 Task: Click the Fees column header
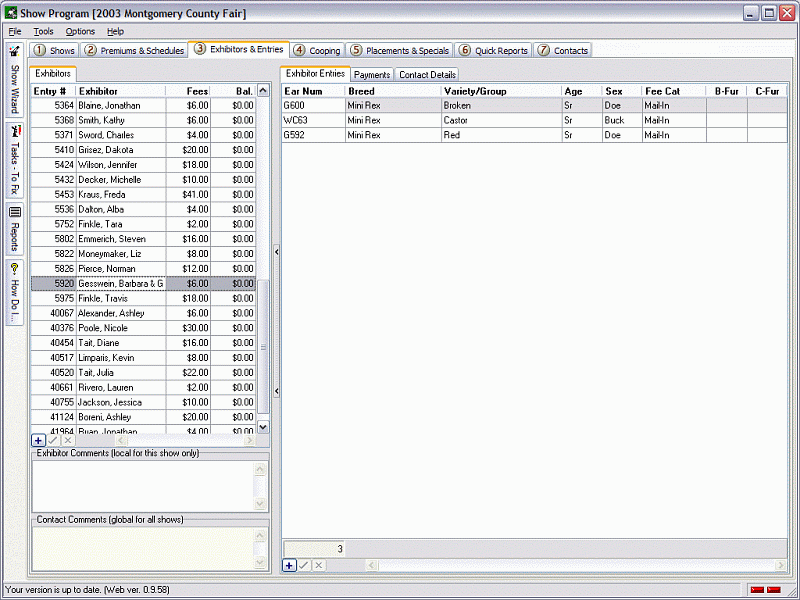click(188, 91)
